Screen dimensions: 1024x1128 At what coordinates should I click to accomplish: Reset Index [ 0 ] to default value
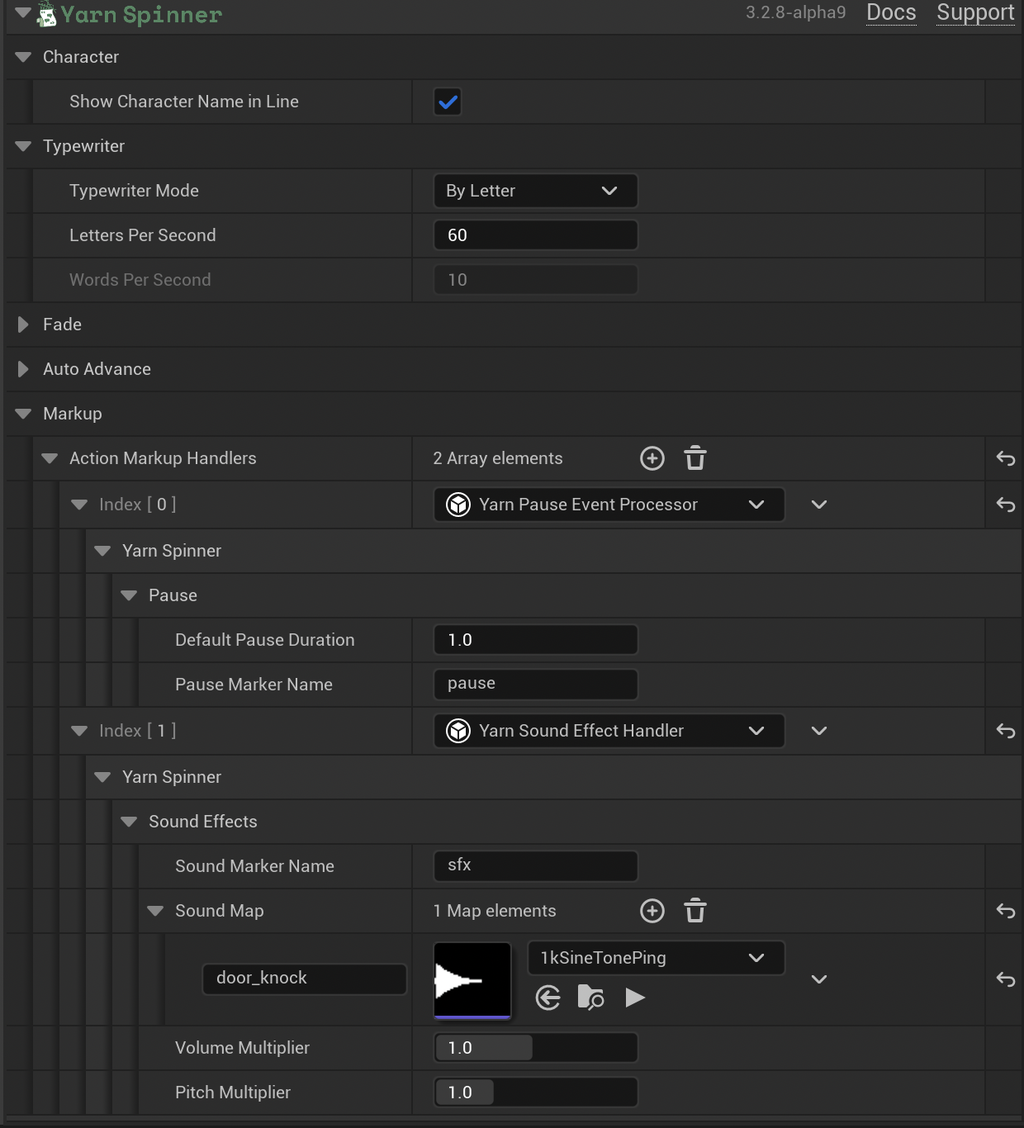click(x=1005, y=504)
